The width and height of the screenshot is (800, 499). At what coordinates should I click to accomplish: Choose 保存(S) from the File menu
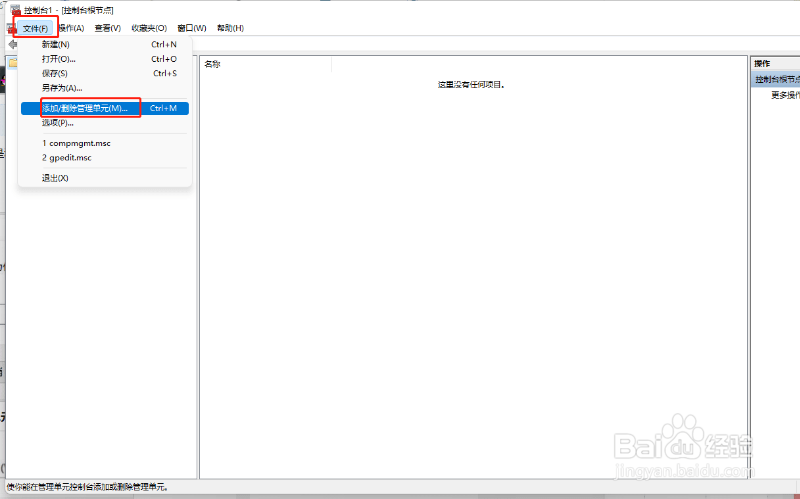105,73
